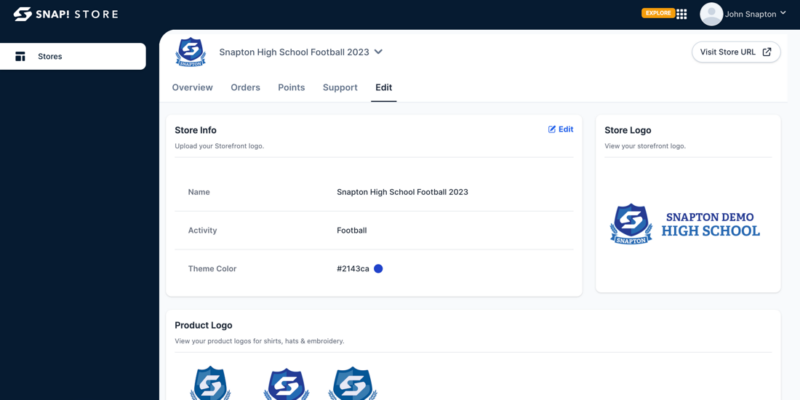
Task: Click the Snapton shield logo beside store name
Action: (191, 52)
